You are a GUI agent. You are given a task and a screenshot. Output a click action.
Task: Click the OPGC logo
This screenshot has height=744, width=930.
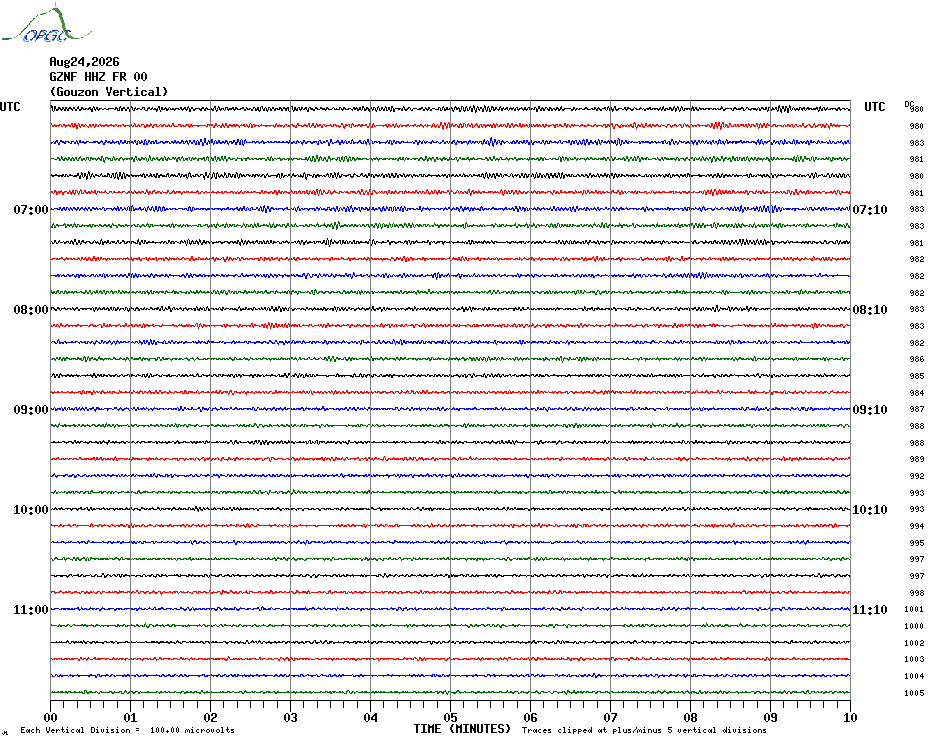47,24
